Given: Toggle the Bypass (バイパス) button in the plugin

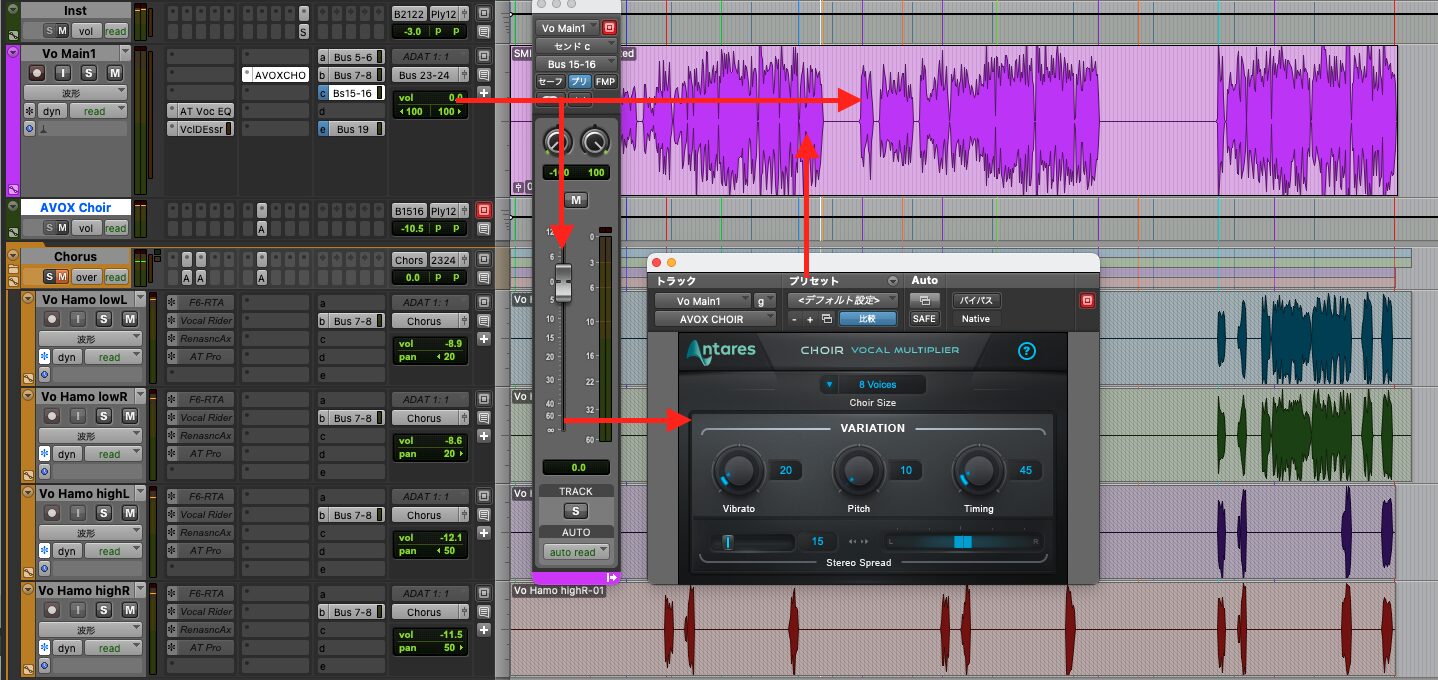Looking at the screenshot, I should tap(975, 300).
